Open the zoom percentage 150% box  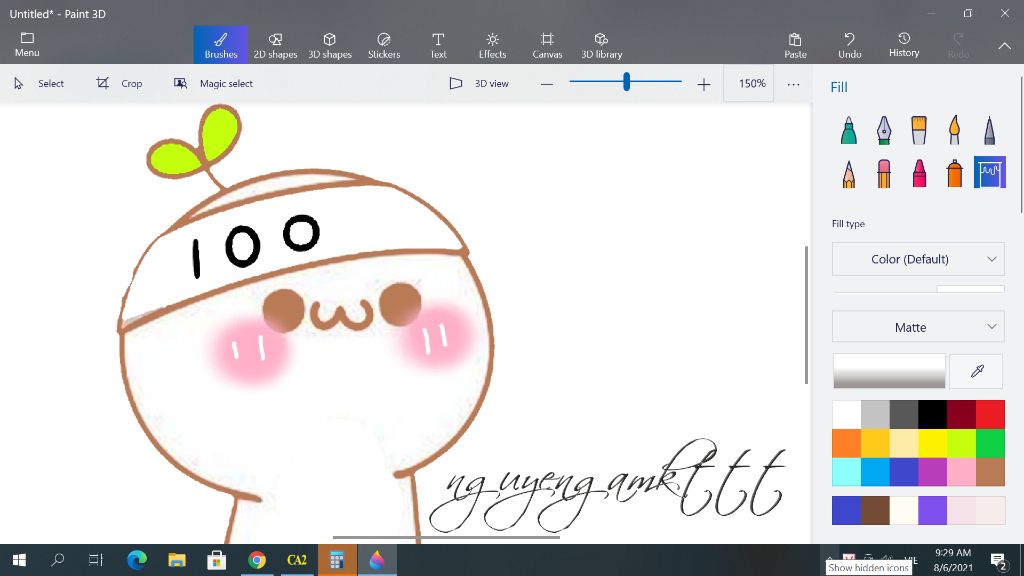point(752,84)
